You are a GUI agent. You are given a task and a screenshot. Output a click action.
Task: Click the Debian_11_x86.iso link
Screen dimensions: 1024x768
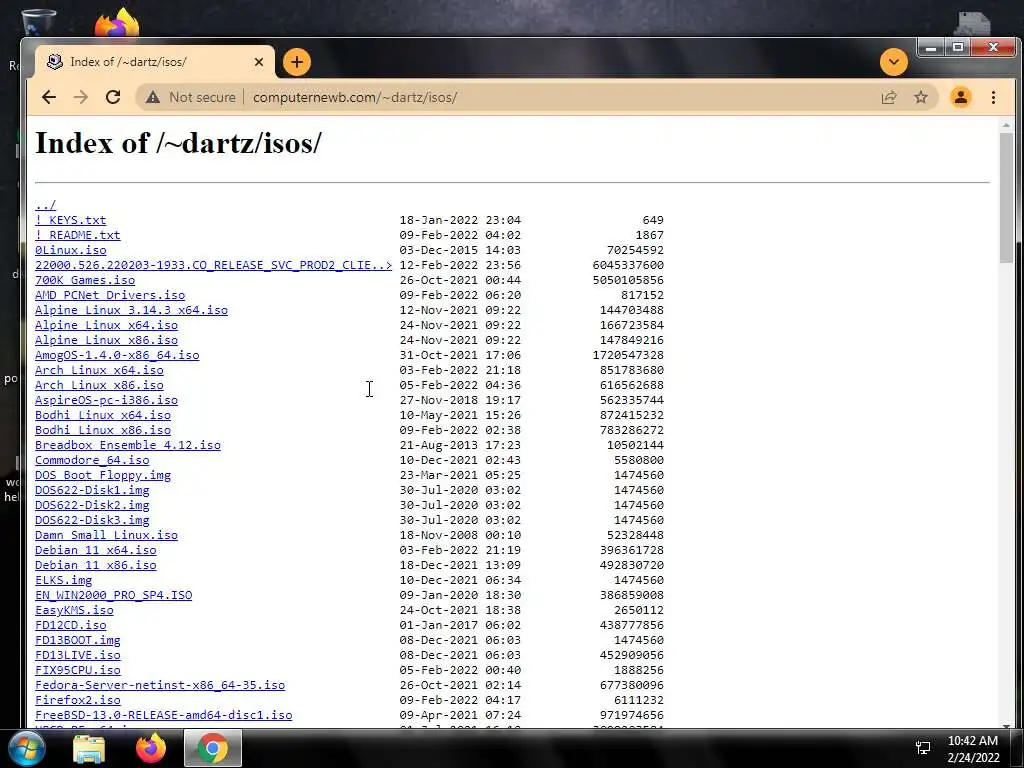click(96, 566)
